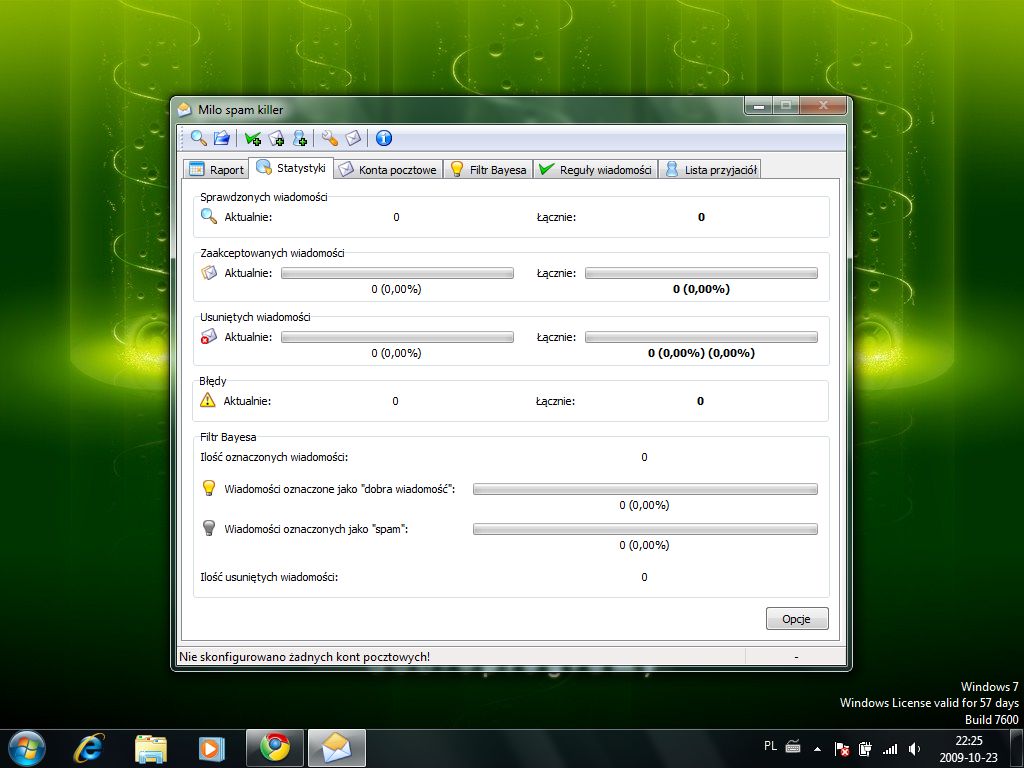Click the "Ilość oznaczonych wiadomości:" label
Viewport: 1024px width, 768px height.
click(274, 457)
